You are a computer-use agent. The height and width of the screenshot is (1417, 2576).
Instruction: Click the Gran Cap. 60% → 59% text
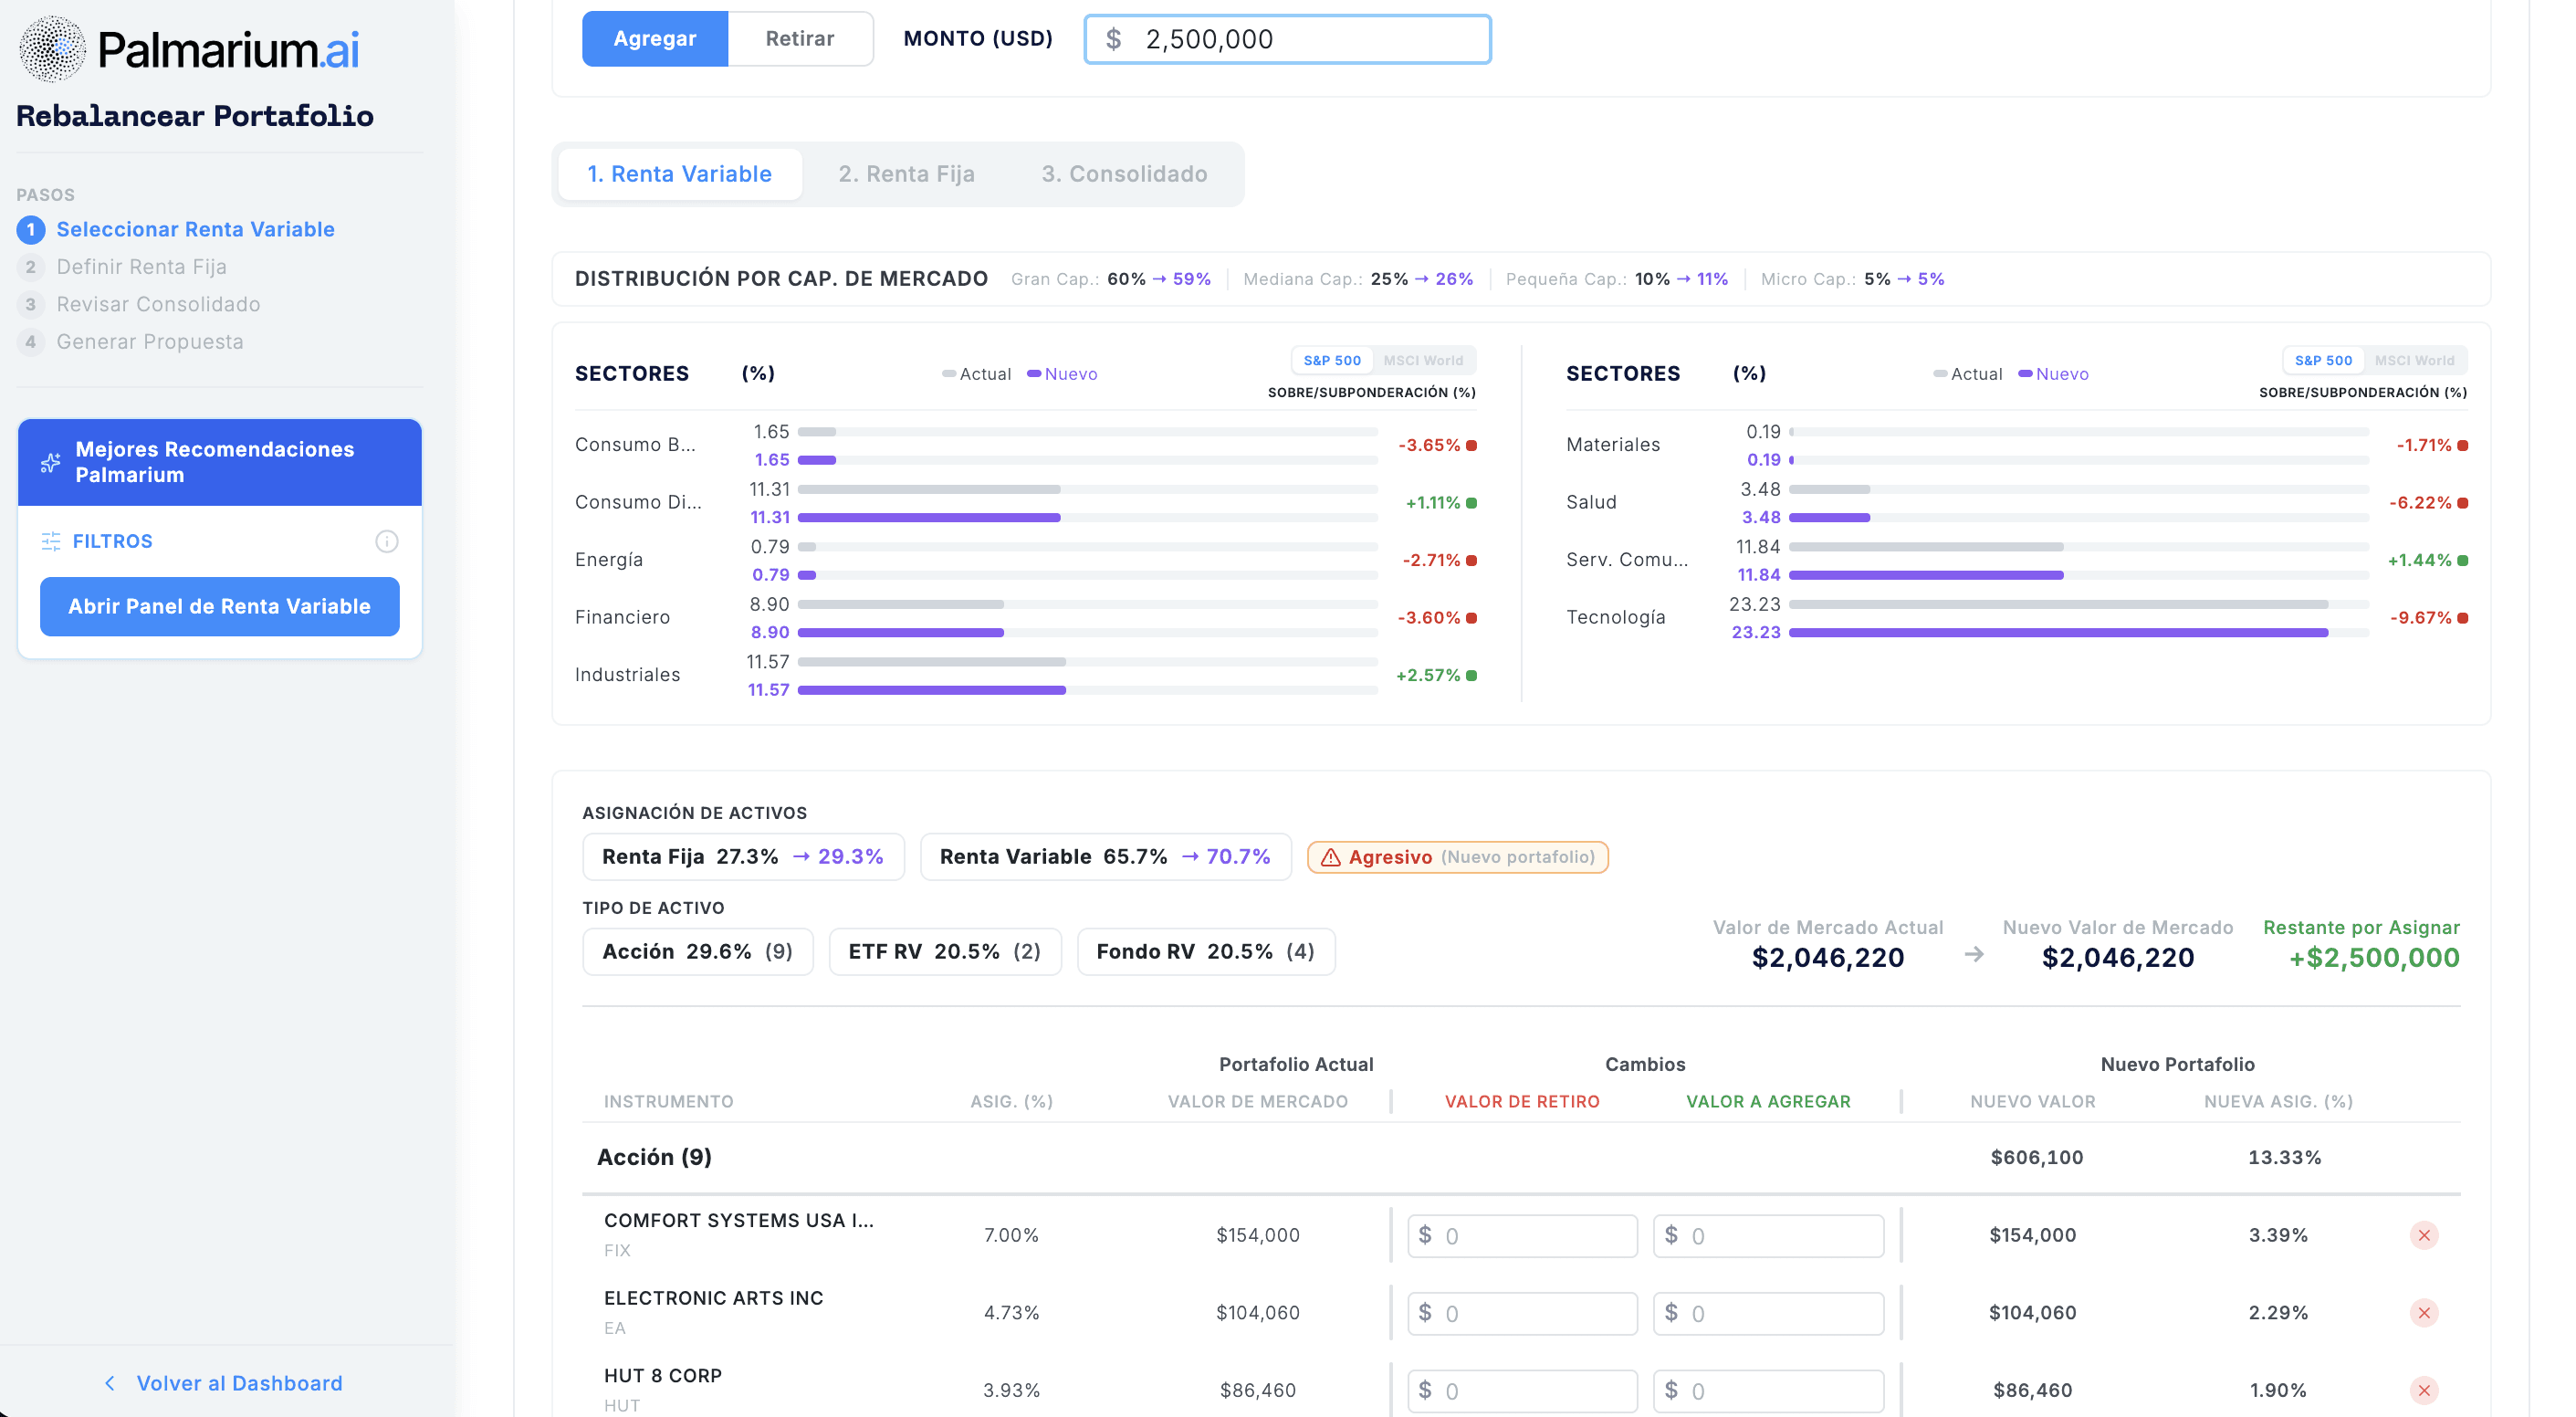(1111, 279)
